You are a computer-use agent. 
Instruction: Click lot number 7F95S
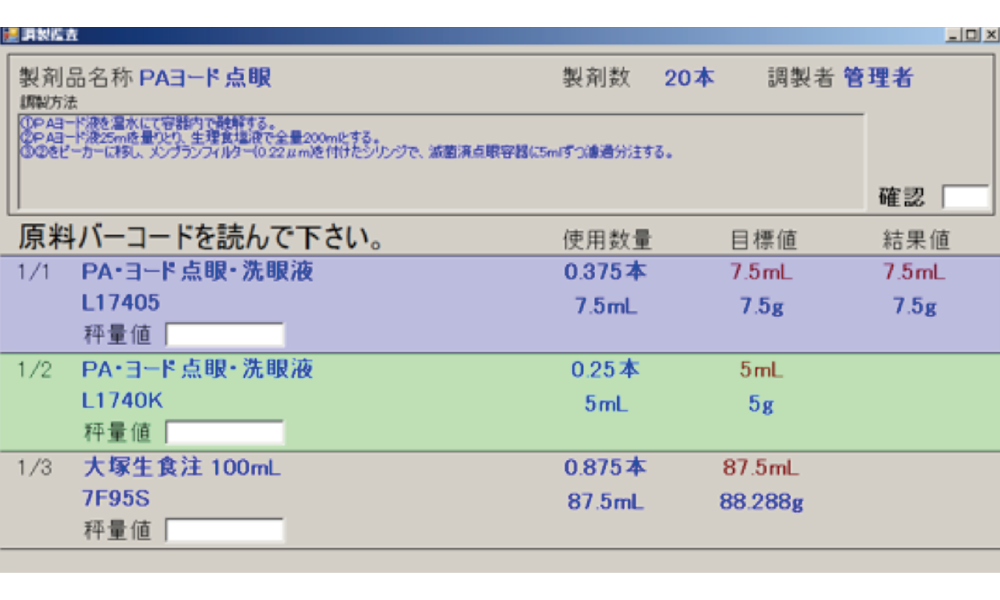click(x=116, y=498)
